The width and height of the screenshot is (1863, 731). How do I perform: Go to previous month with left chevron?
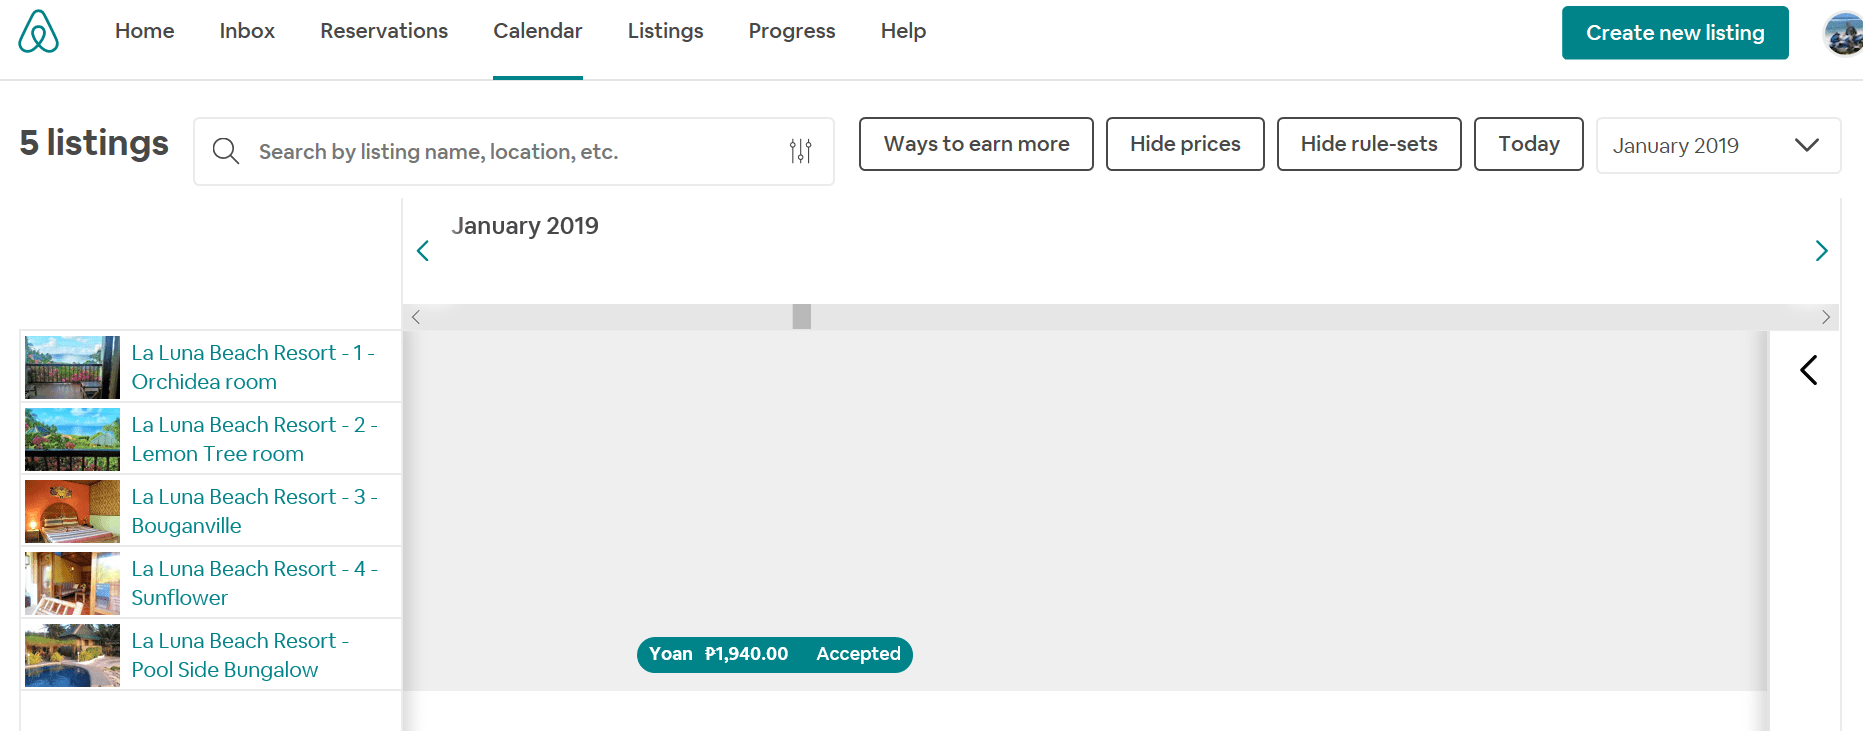coord(423,251)
